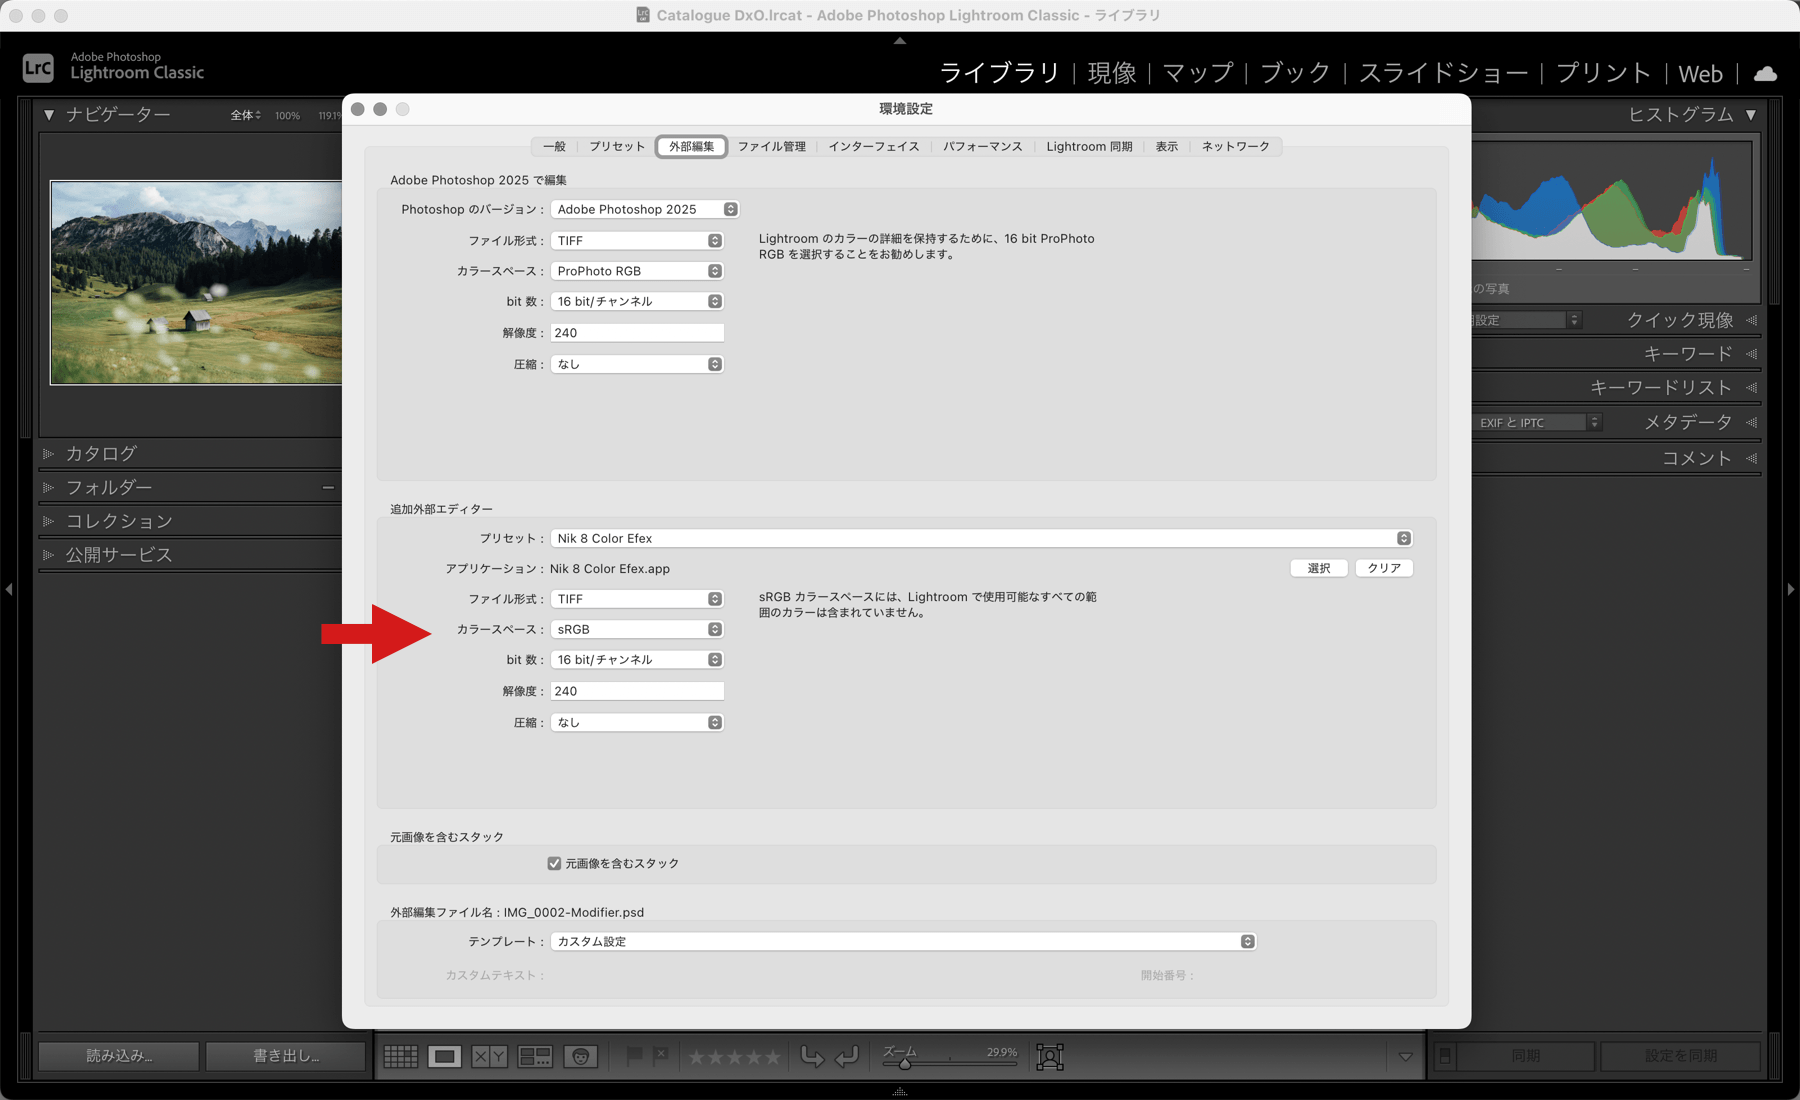
Task: Open Photoshop version dropdown
Action: coord(645,209)
